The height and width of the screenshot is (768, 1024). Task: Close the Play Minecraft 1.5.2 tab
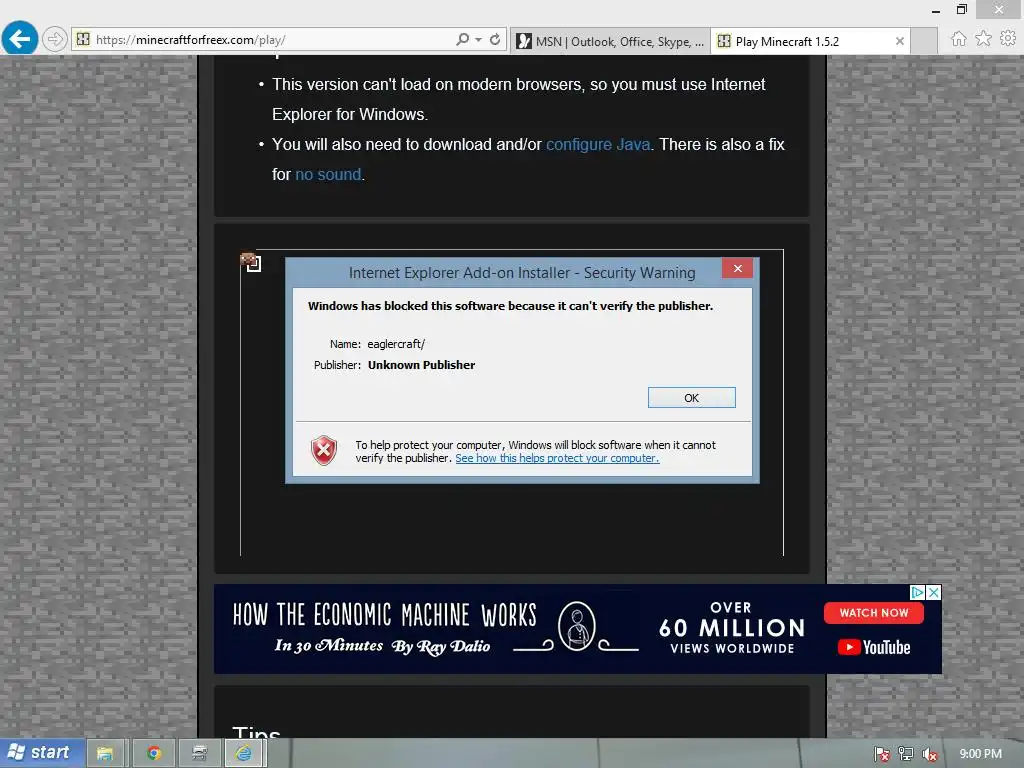tap(900, 41)
